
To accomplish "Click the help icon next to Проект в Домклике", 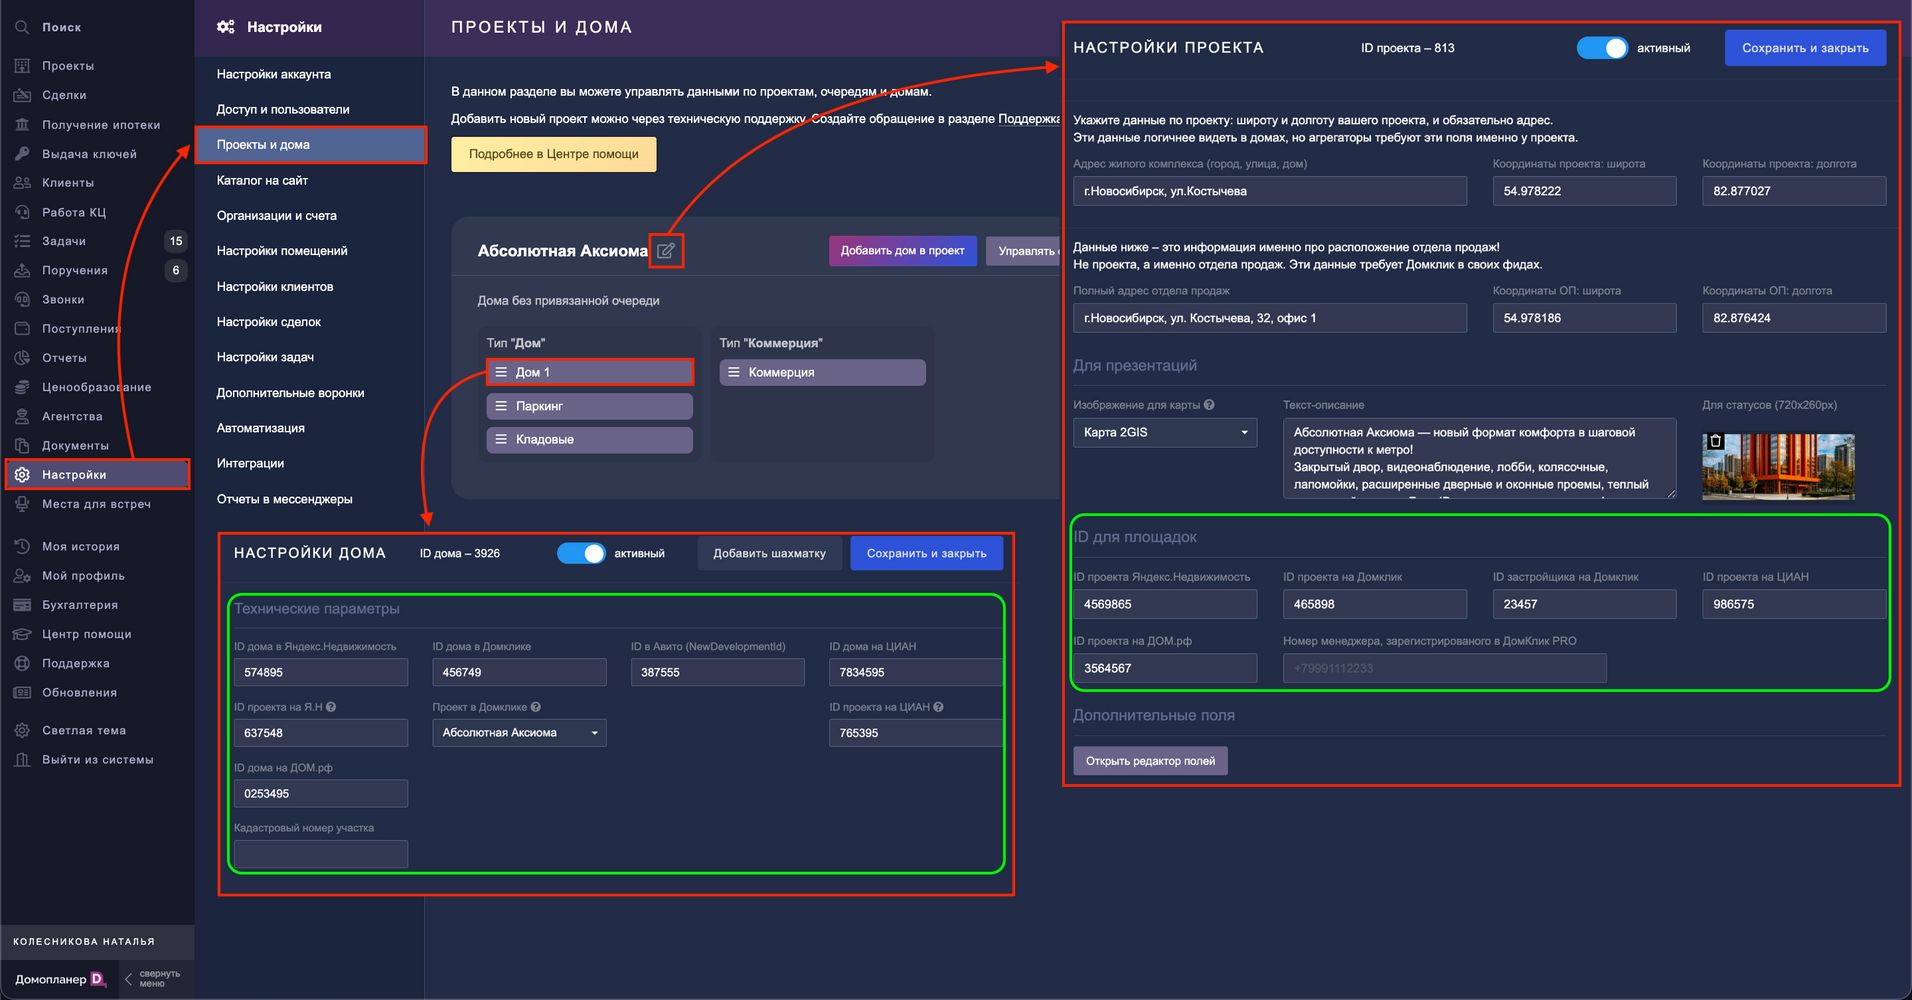I will pos(536,707).
